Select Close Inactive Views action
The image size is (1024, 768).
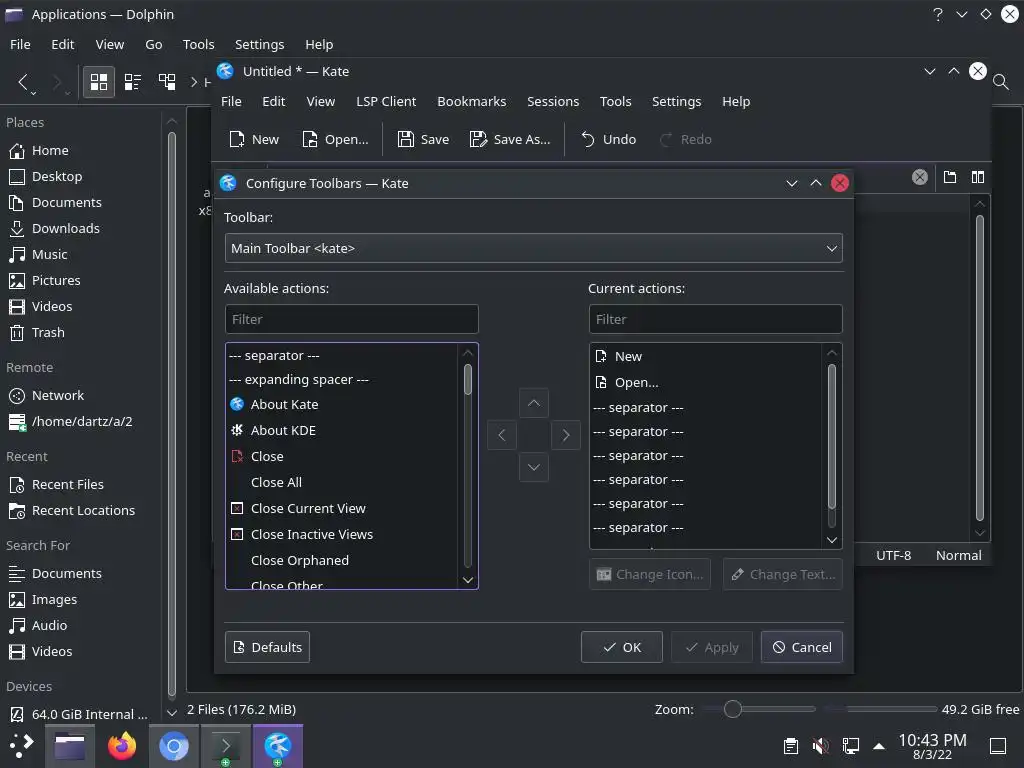pos(342,534)
